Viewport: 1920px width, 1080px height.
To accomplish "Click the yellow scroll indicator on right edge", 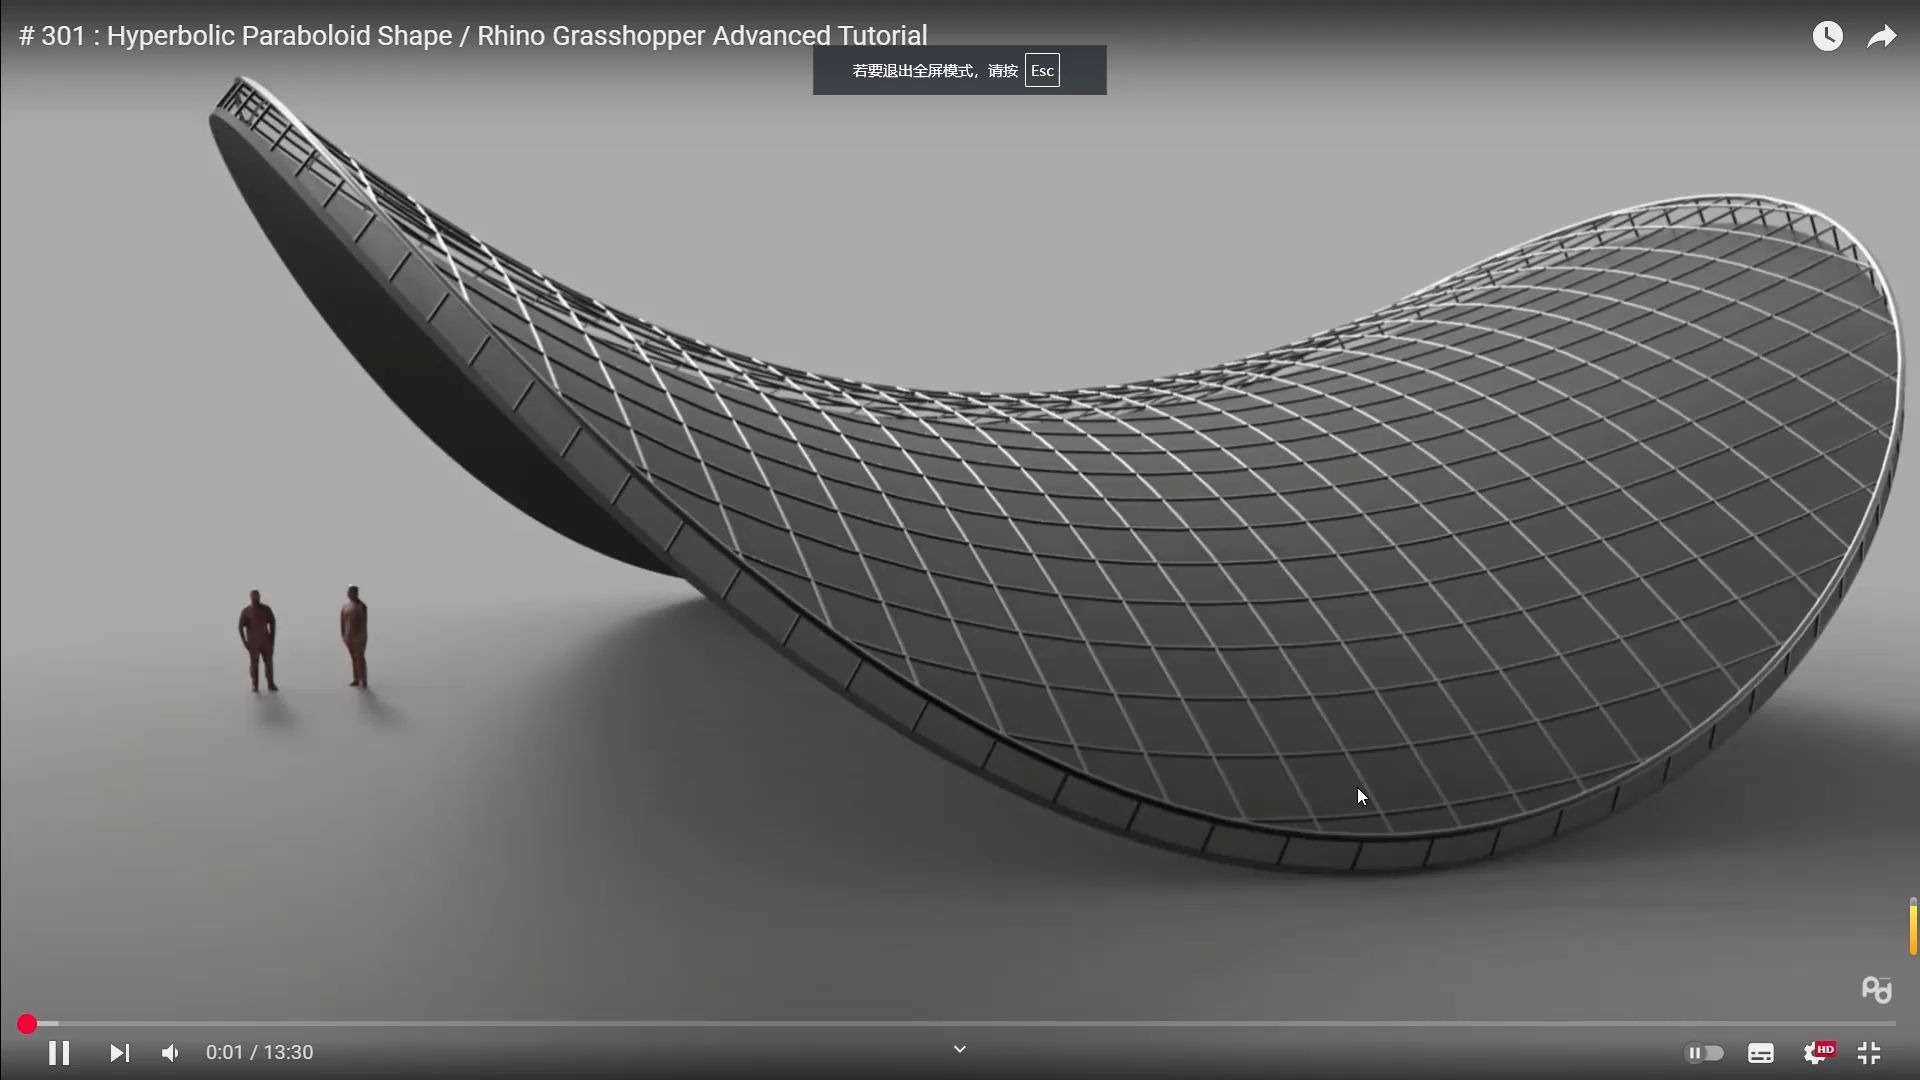I will 1912,927.
